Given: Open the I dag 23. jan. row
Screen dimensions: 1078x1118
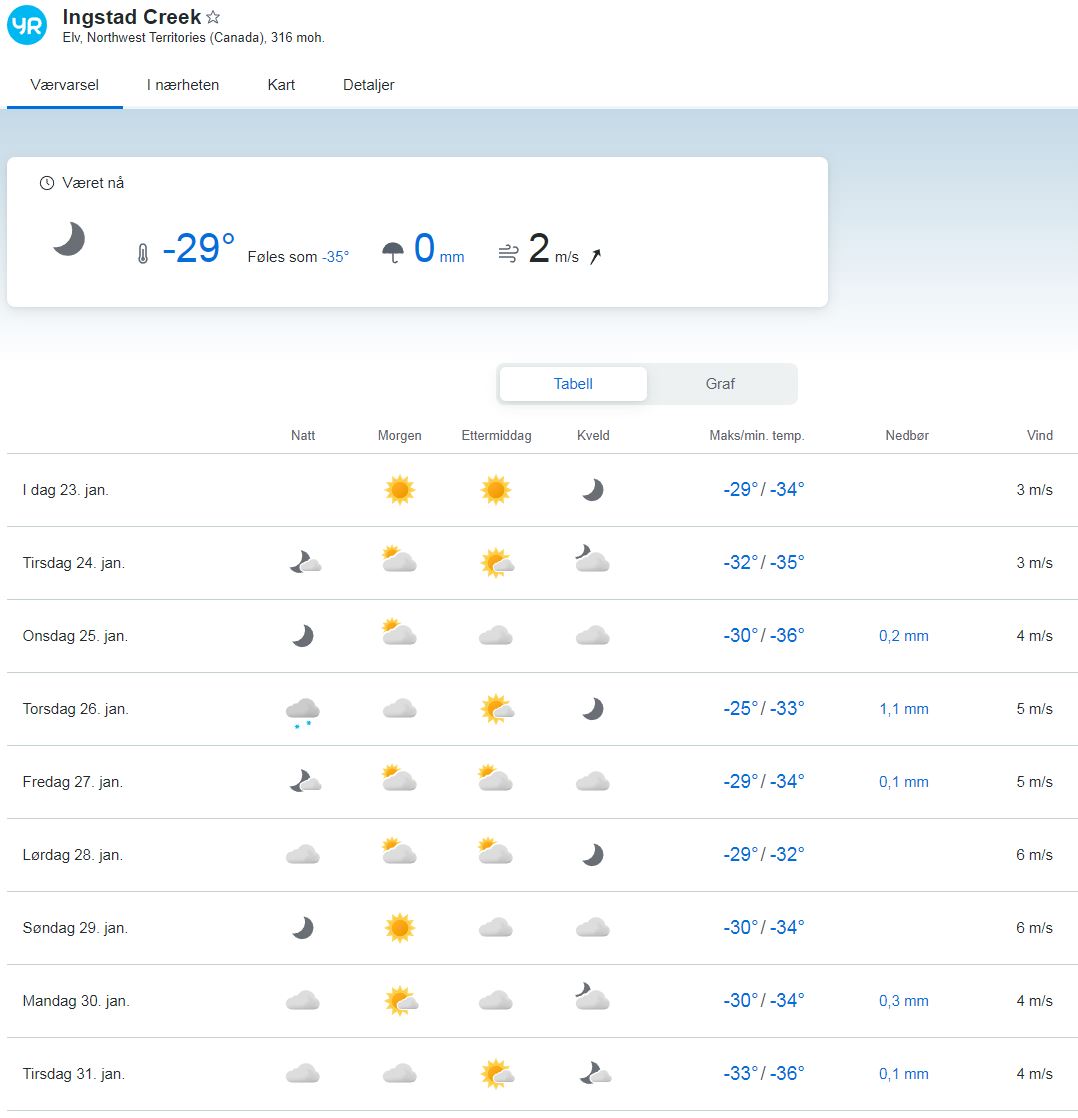Looking at the screenshot, I should click(66, 490).
